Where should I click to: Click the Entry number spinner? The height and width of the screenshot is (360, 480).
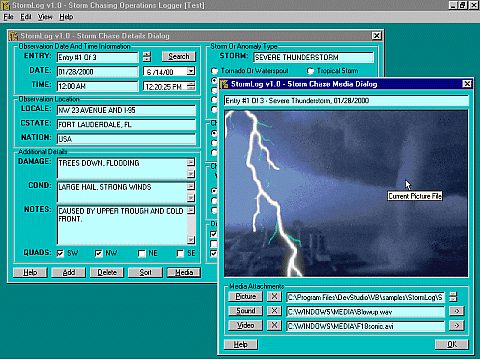pyautogui.click(x=147, y=57)
